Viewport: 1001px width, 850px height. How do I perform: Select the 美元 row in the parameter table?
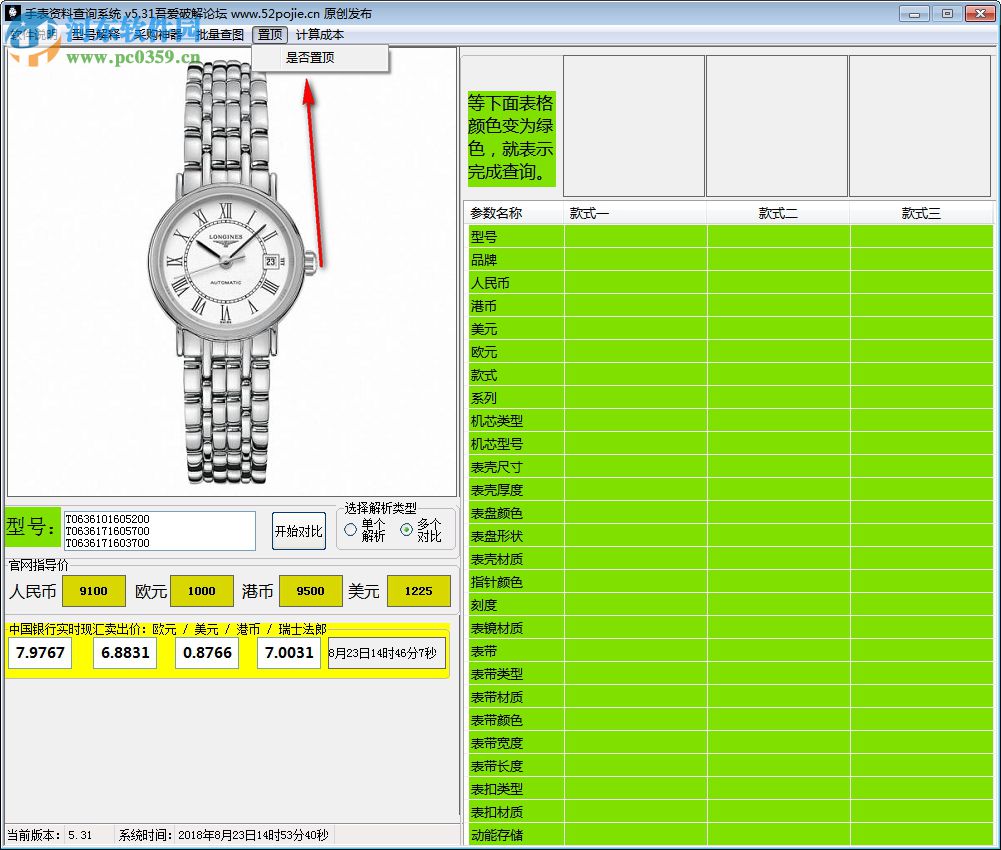tap(731, 329)
